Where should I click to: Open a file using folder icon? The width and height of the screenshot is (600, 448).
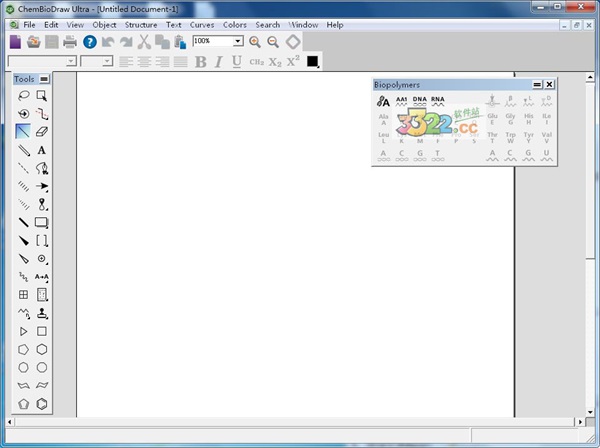tap(34, 42)
